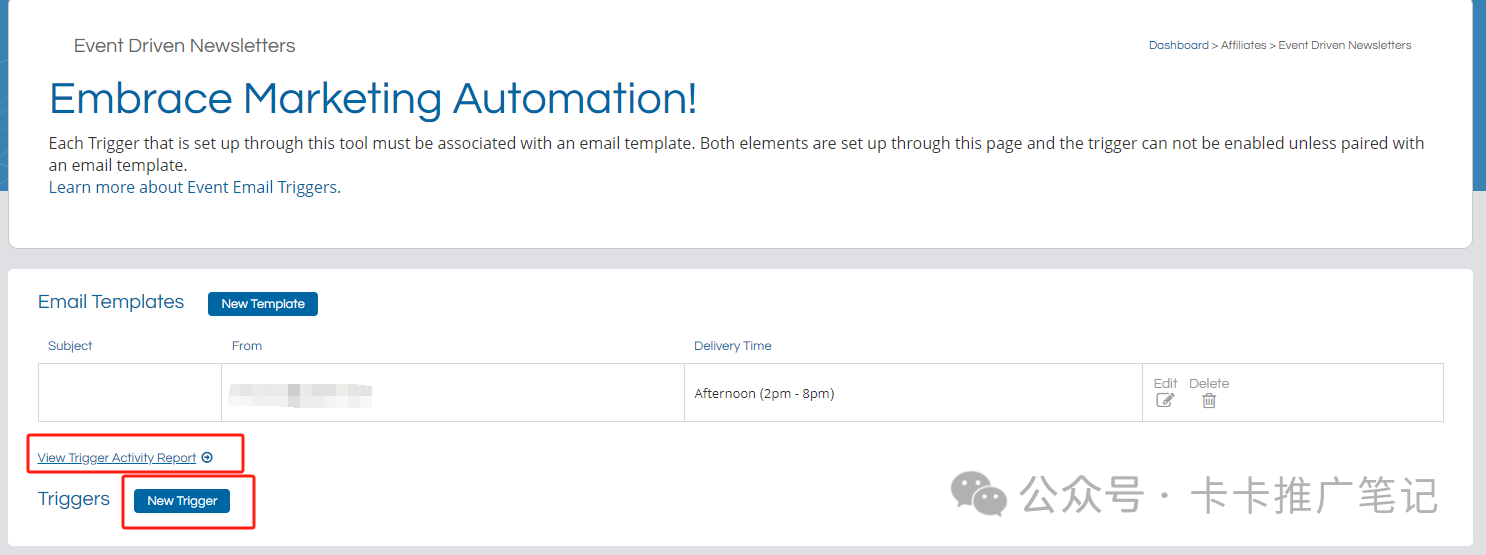Viewport: 1486px width, 555px height.
Task: Create a new email template
Action: coord(263,304)
